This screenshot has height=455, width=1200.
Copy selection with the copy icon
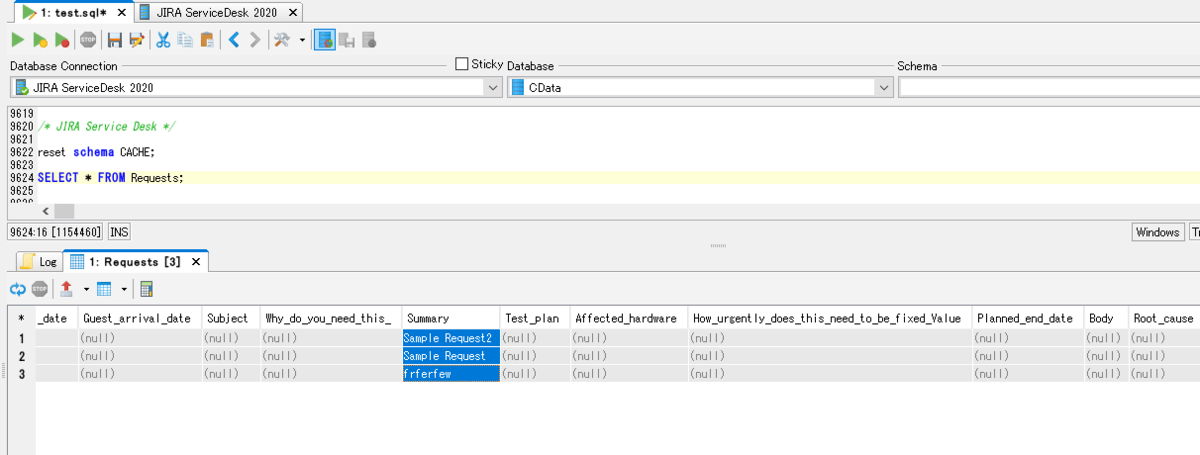185,40
